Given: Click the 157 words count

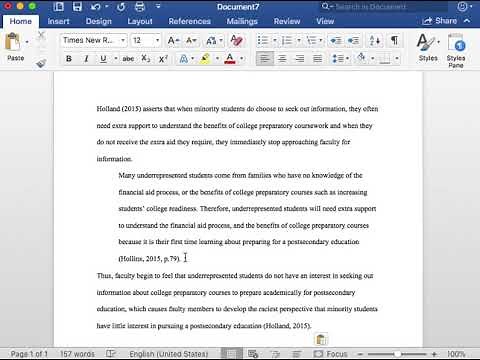Looking at the screenshot, I should [77, 354].
